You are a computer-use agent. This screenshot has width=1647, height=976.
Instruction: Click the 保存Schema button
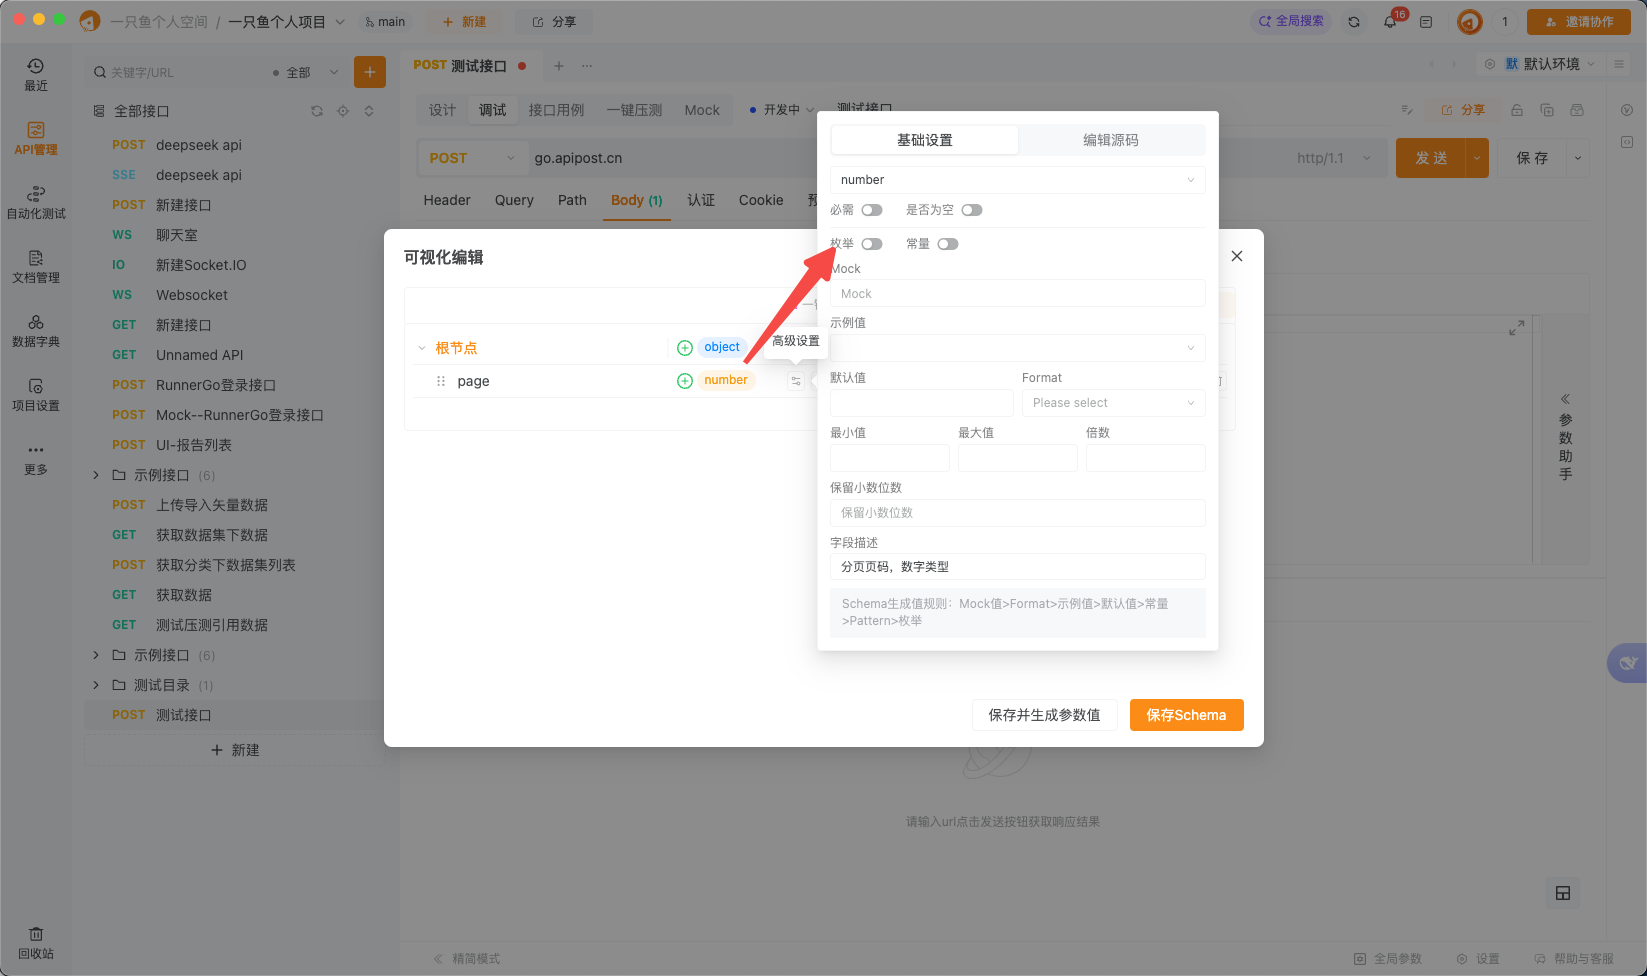[x=1186, y=714]
